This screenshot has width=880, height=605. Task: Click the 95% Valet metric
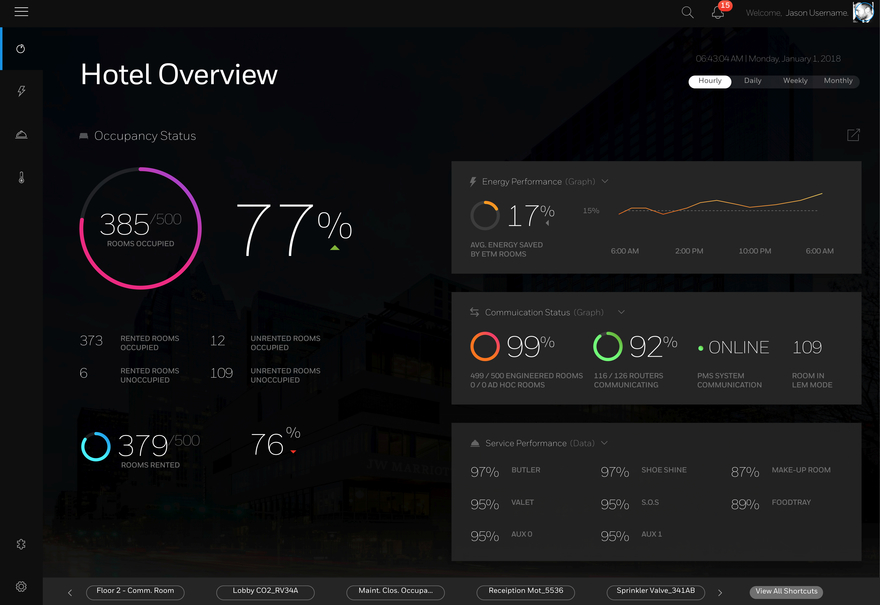click(502, 504)
